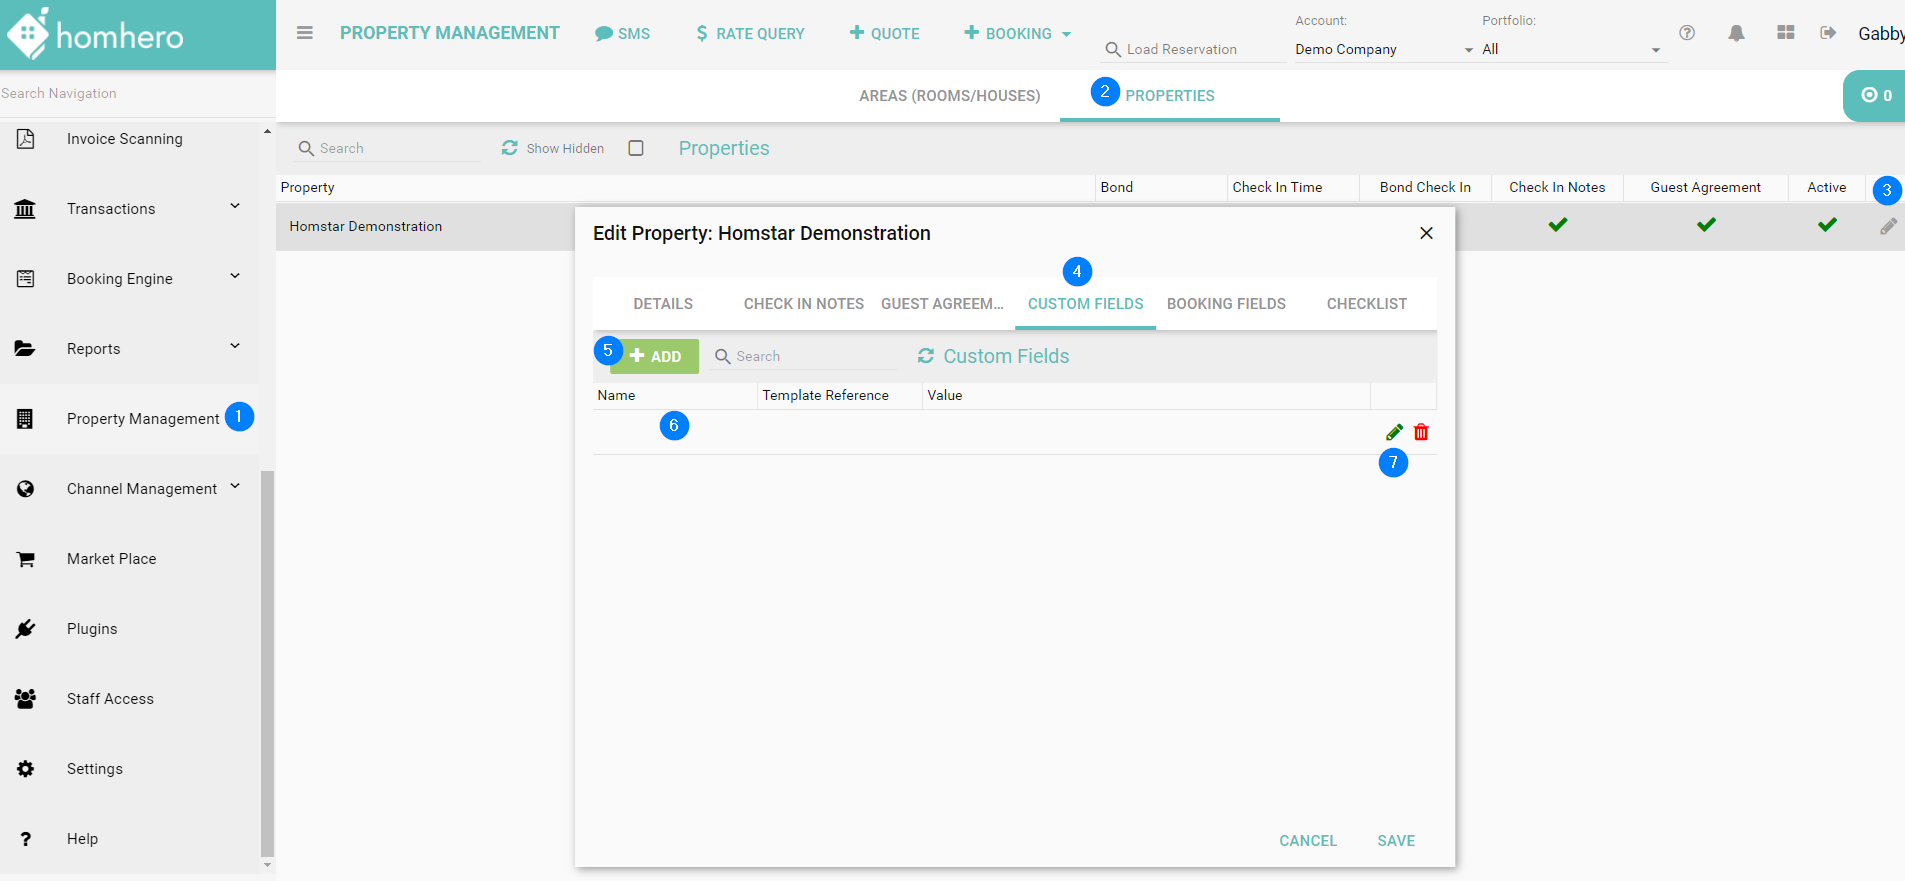This screenshot has height=881, width=1905.
Task: Open the Account Demo Company dropdown
Action: pyautogui.click(x=1384, y=49)
